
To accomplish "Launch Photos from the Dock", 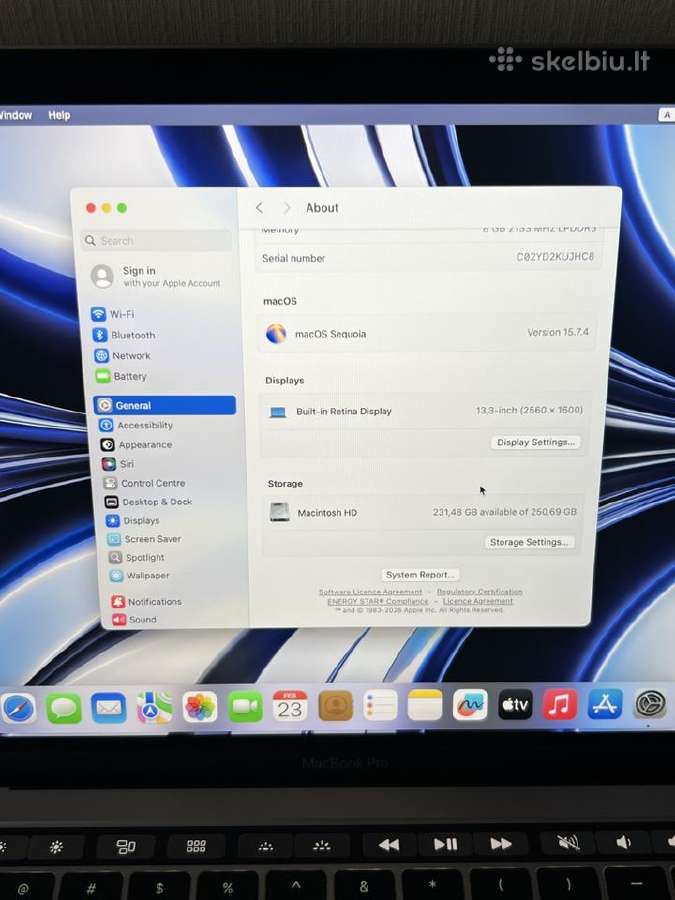I will pyautogui.click(x=200, y=707).
